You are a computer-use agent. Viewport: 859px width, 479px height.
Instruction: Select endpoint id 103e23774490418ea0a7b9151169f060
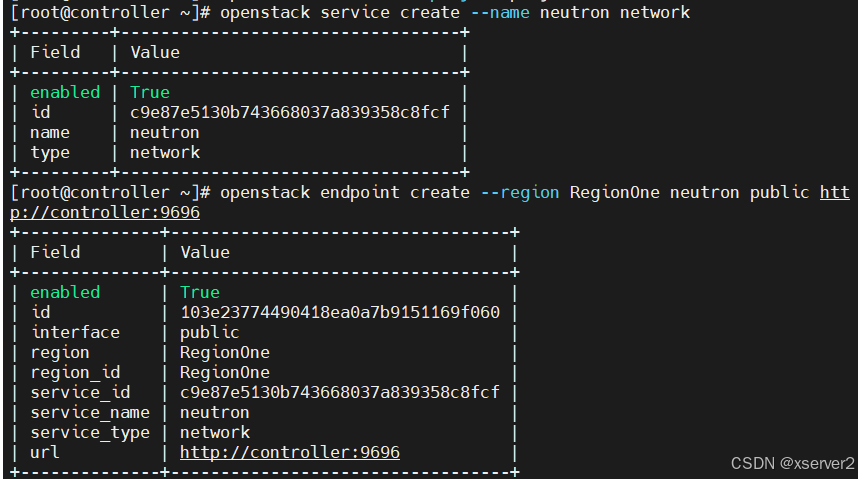coord(340,312)
